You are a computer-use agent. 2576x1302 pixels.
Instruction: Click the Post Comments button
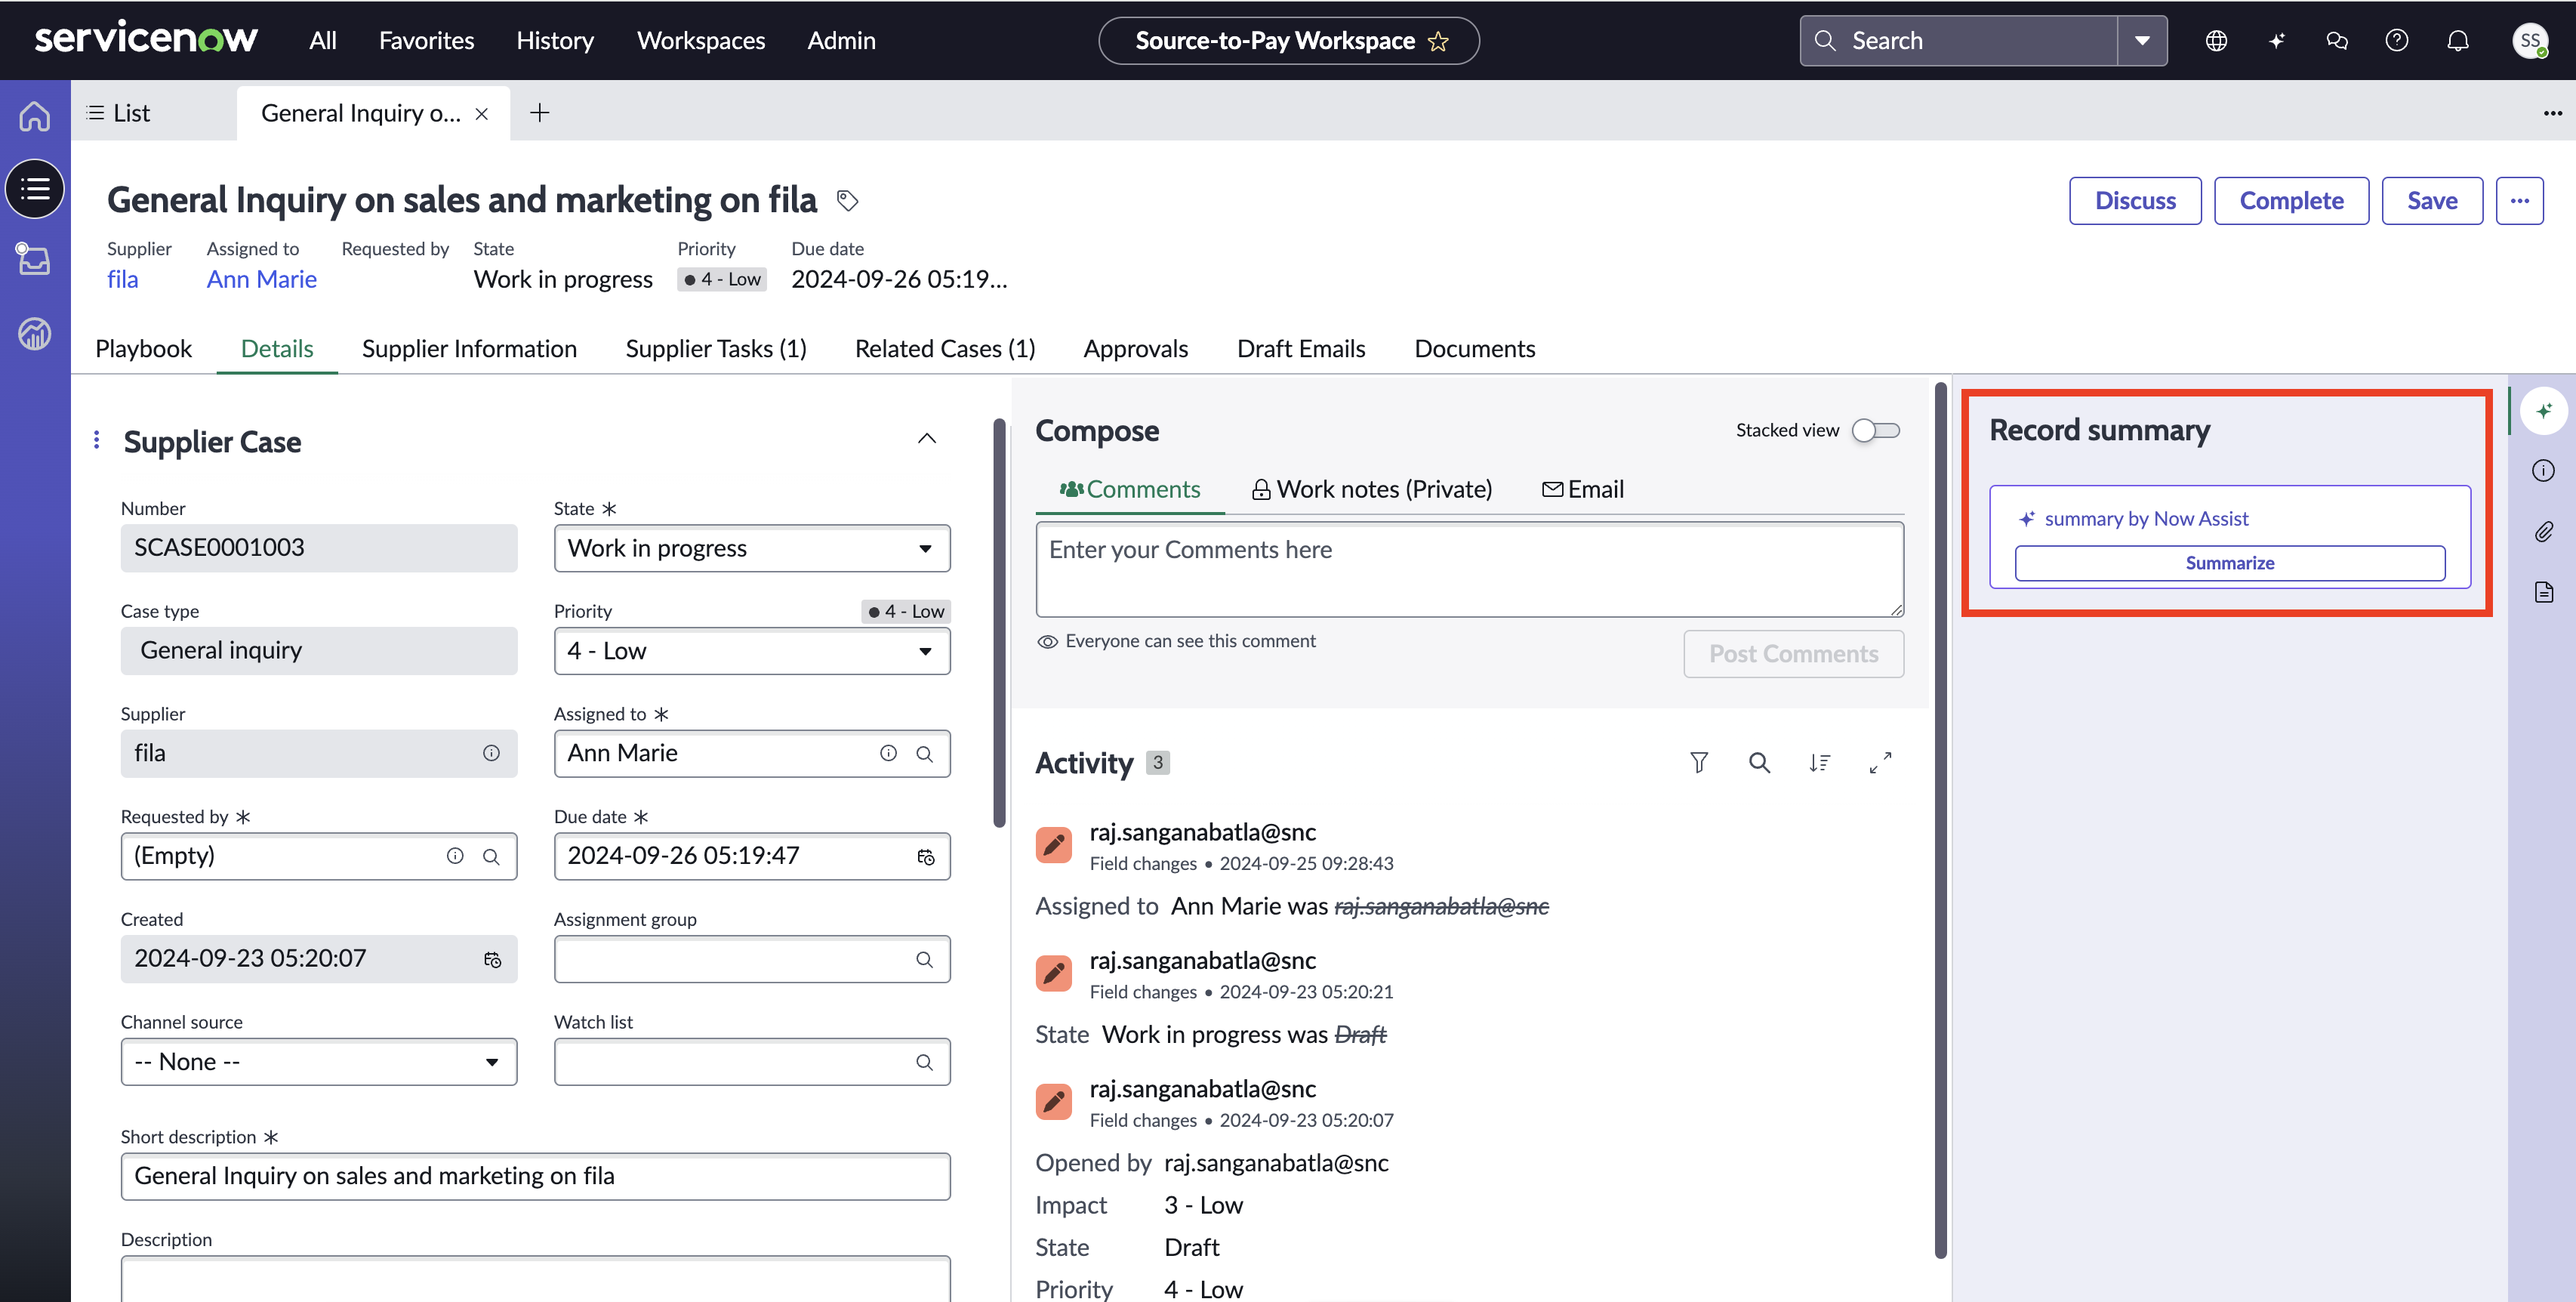(1793, 654)
